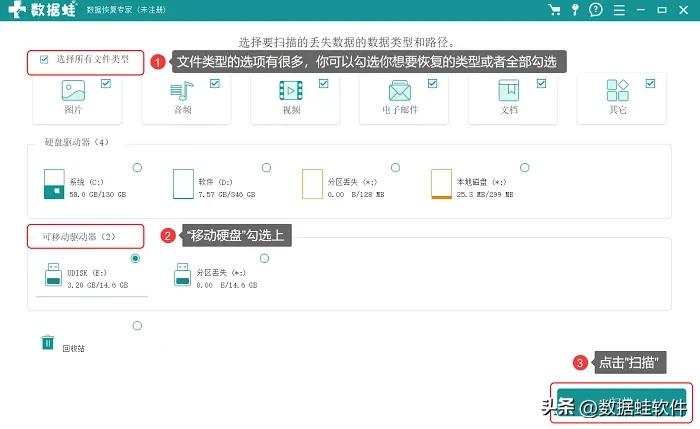Screen dimensions: 700x429
Task: Click the removable 分区丢失 USB icon
Action: [183, 275]
